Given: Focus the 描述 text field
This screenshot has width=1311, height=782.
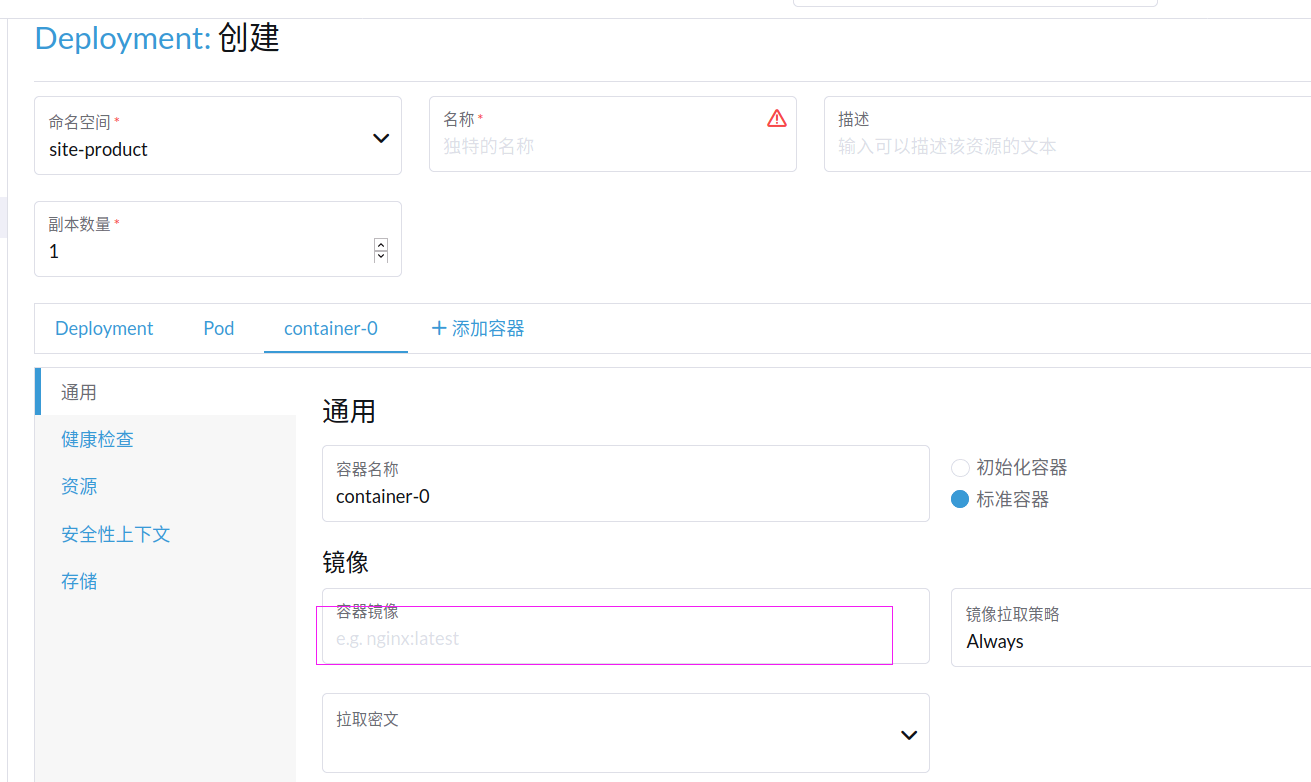Looking at the screenshot, I should 1060,146.
